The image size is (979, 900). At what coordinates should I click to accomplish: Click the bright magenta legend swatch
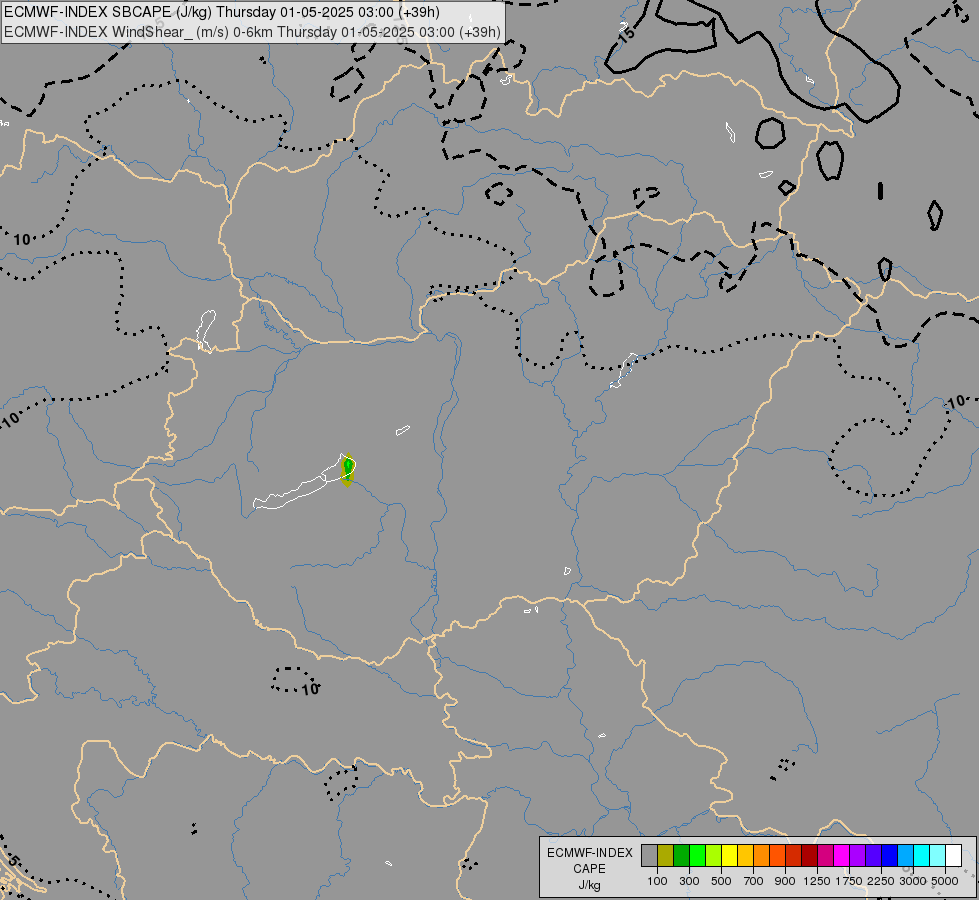coord(841,856)
